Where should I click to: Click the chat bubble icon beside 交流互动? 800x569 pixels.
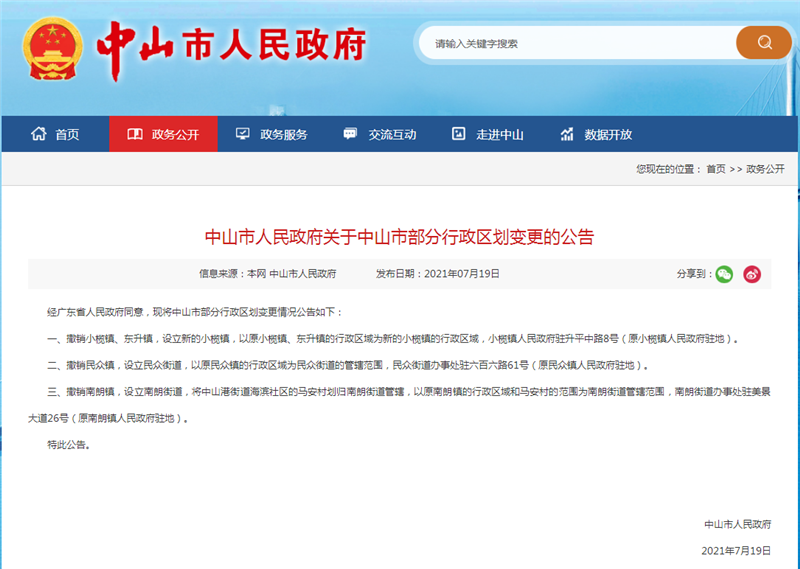point(350,134)
